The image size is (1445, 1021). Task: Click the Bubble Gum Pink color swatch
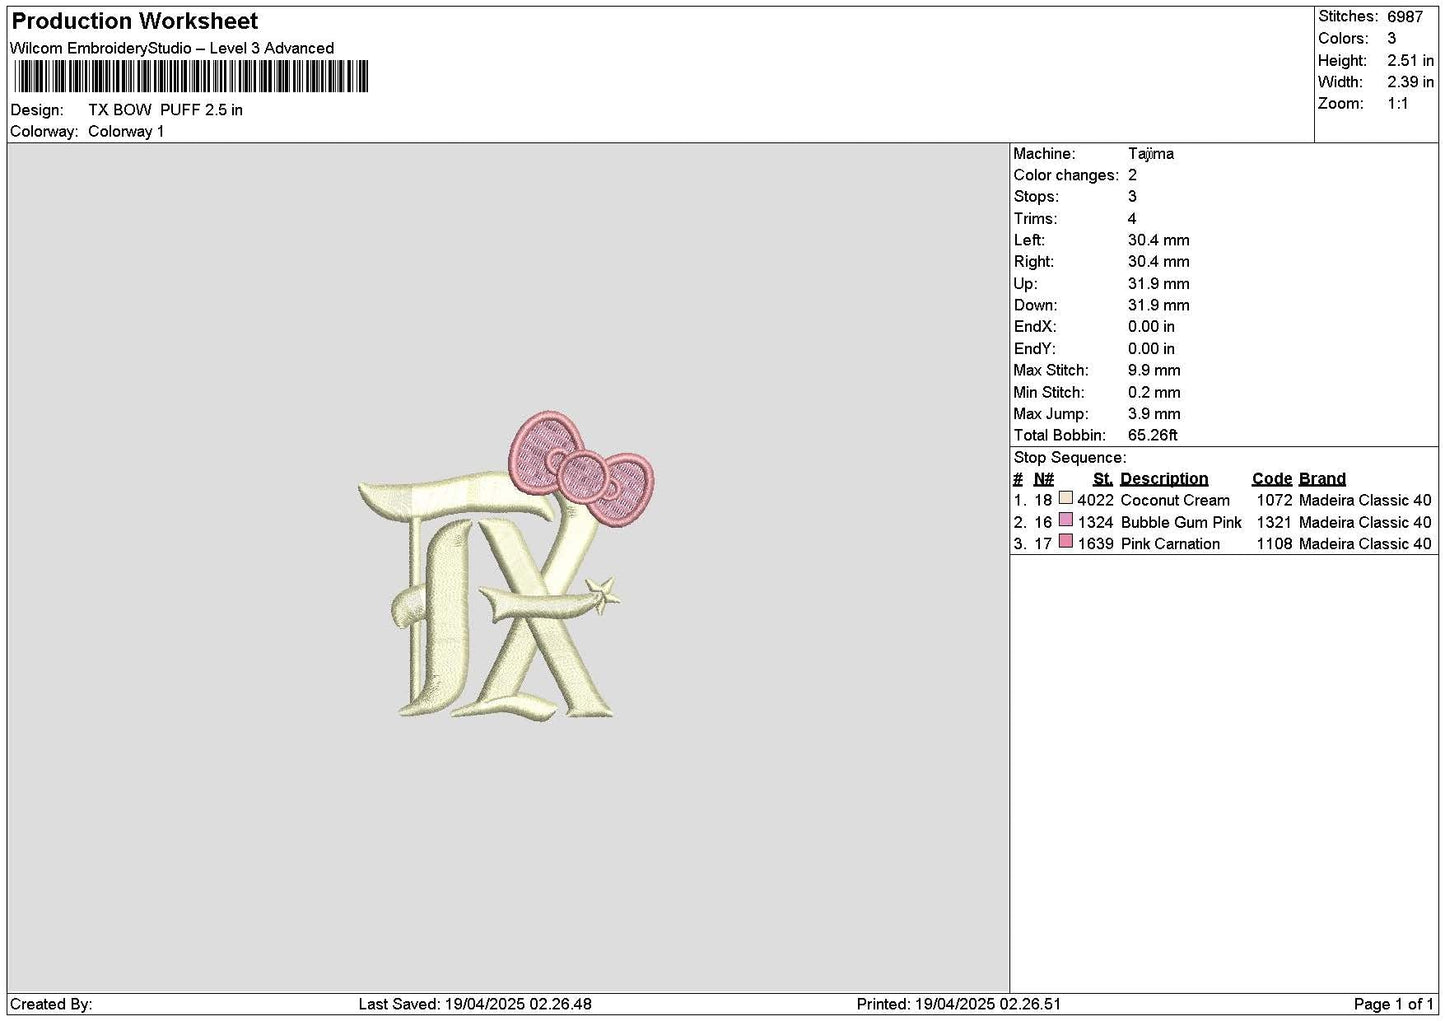(x=1066, y=520)
